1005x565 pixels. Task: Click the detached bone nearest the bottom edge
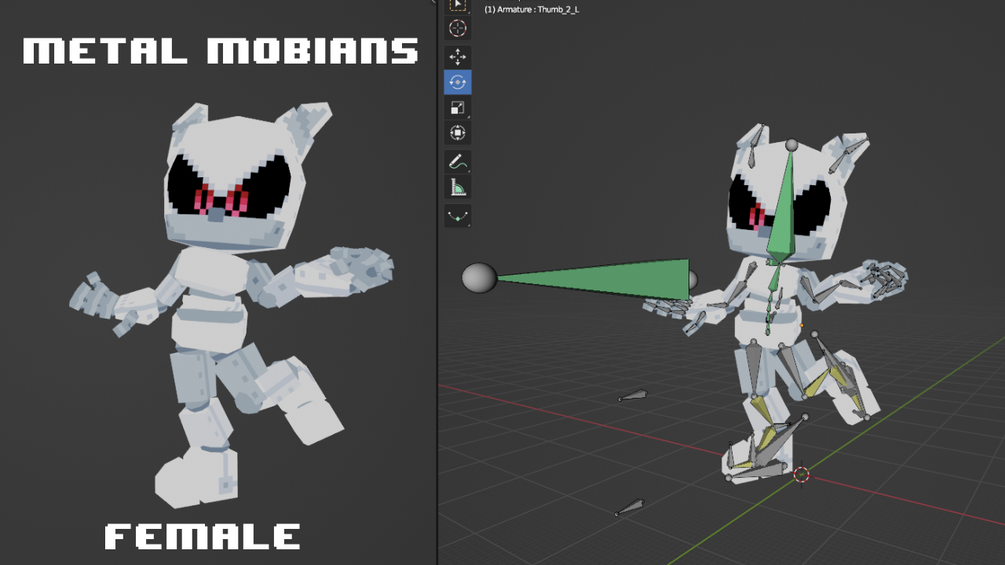(x=629, y=508)
